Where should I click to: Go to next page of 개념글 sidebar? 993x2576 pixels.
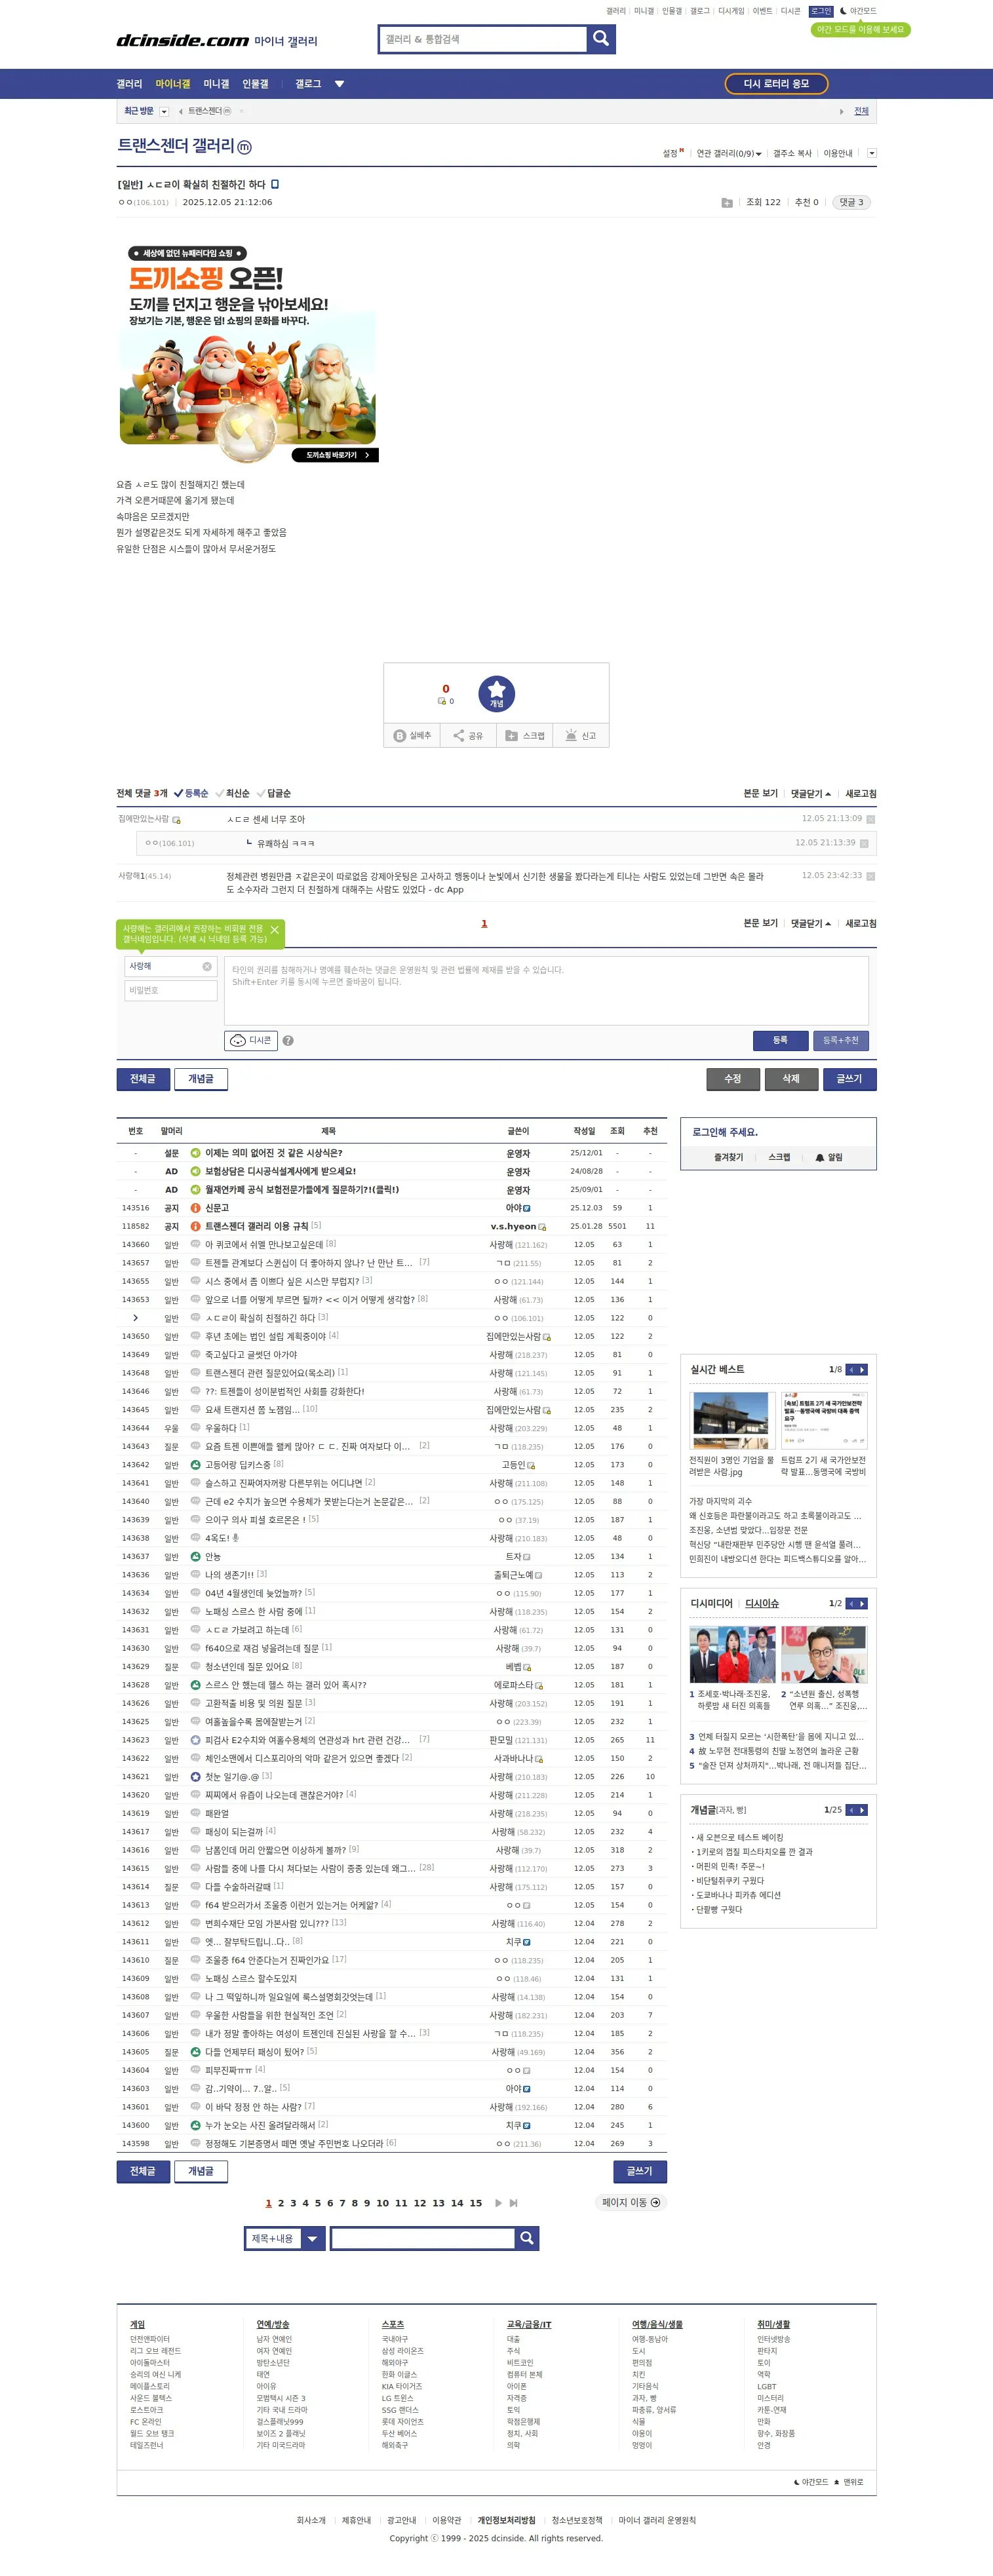[x=862, y=1810]
